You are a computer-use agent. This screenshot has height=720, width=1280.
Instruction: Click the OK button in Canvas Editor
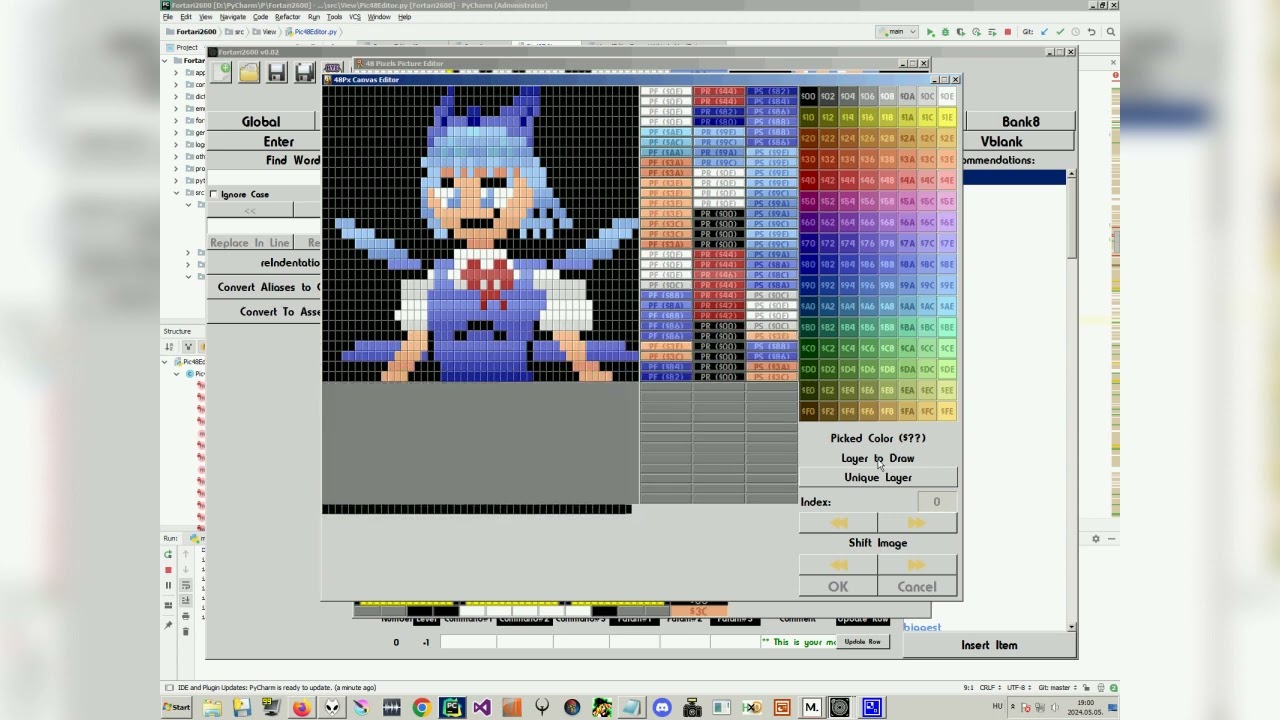[838, 587]
